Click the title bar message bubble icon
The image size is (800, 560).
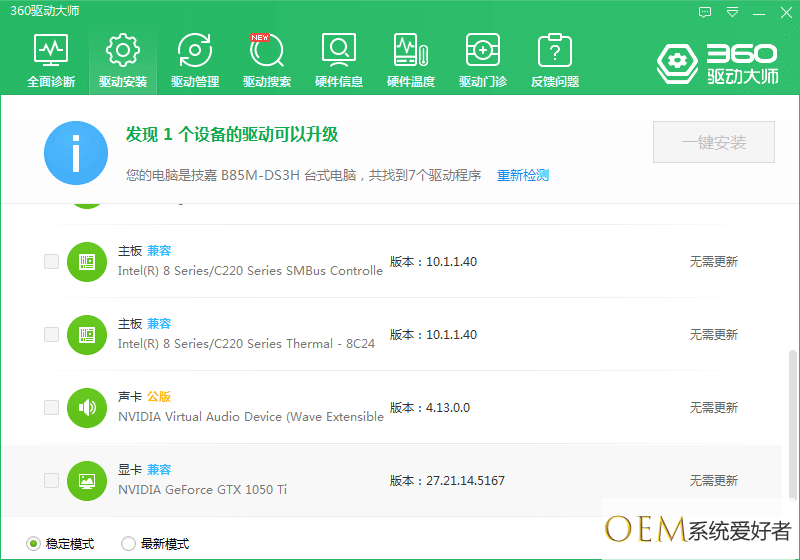(x=705, y=12)
